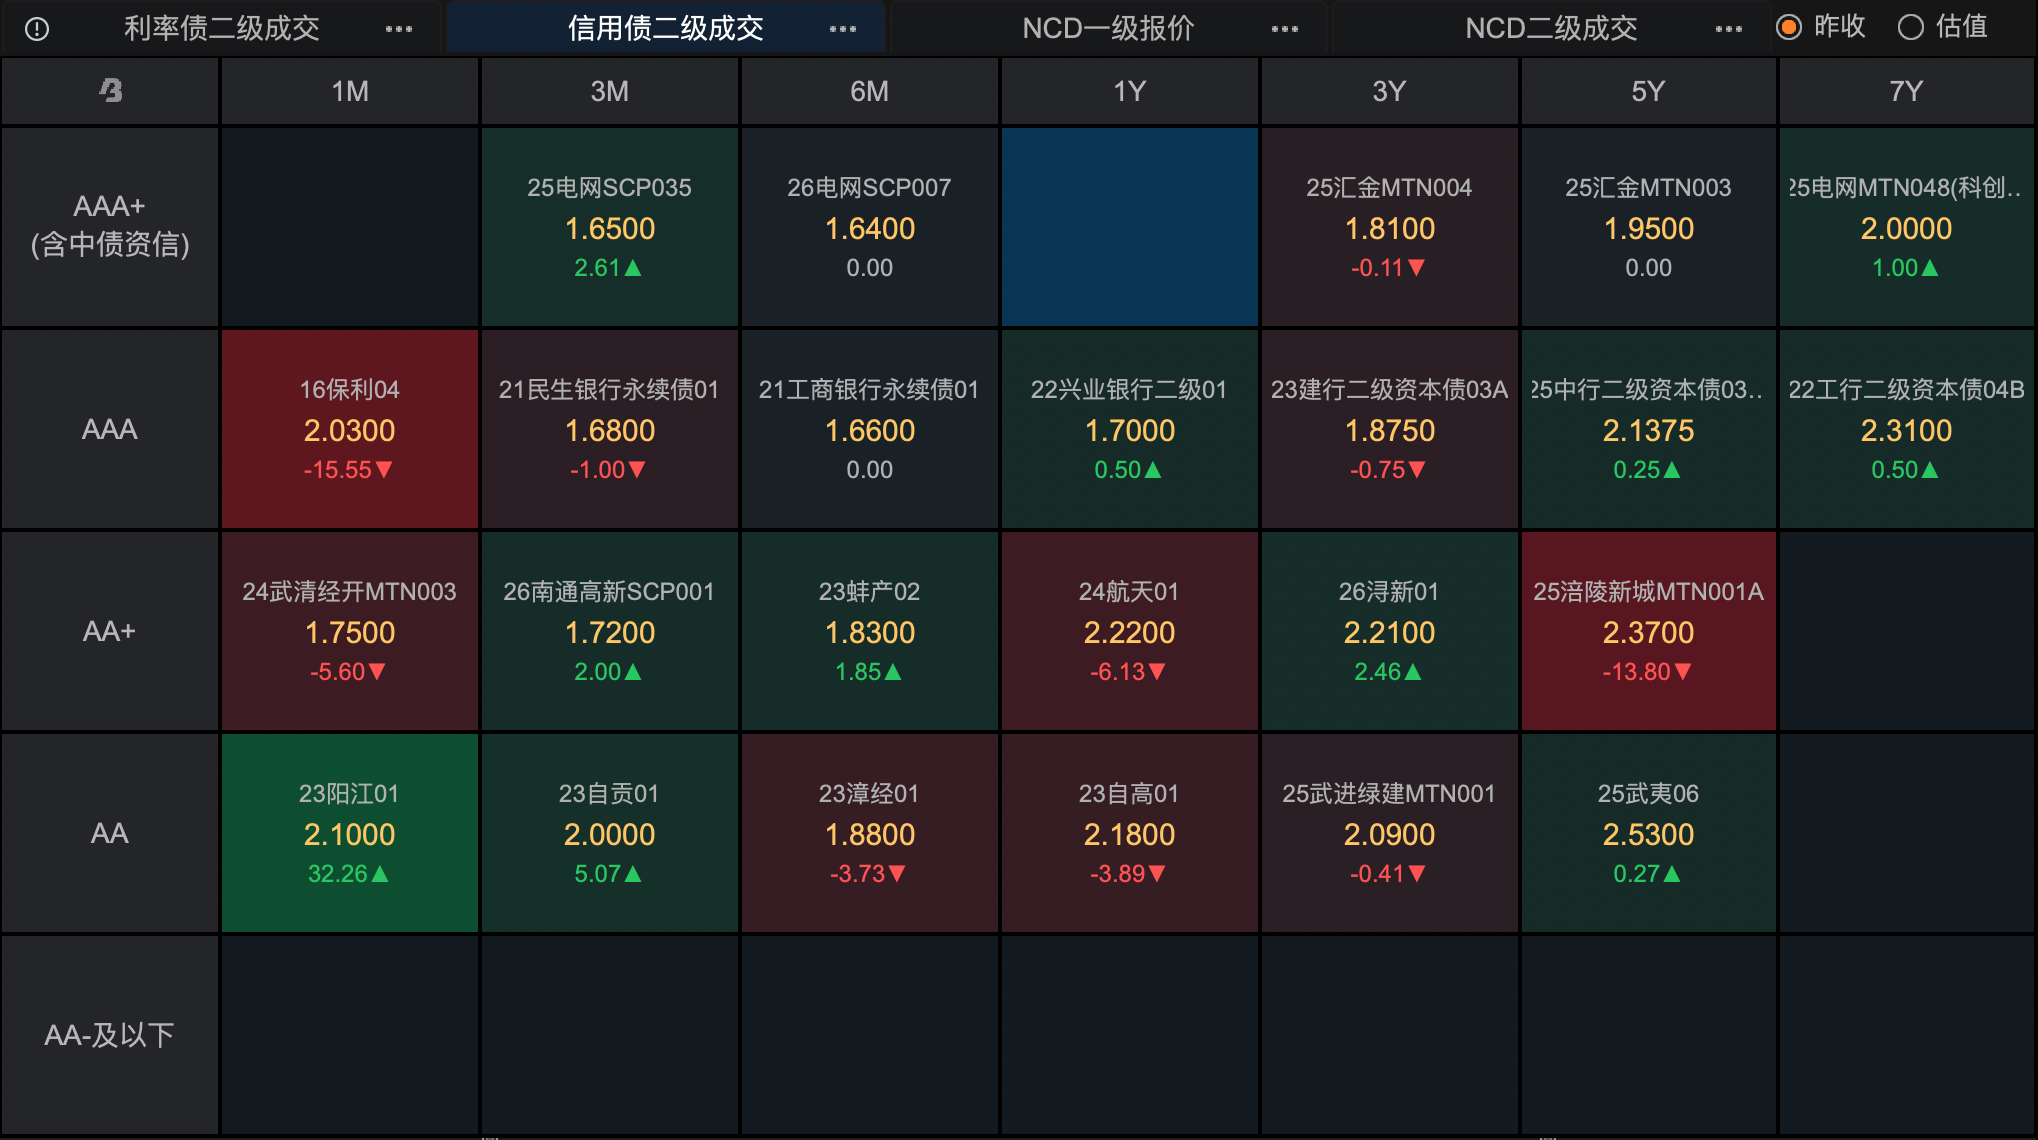2038x1140 pixels.
Task: Click the logo icon in table header corner
Action: click(111, 91)
